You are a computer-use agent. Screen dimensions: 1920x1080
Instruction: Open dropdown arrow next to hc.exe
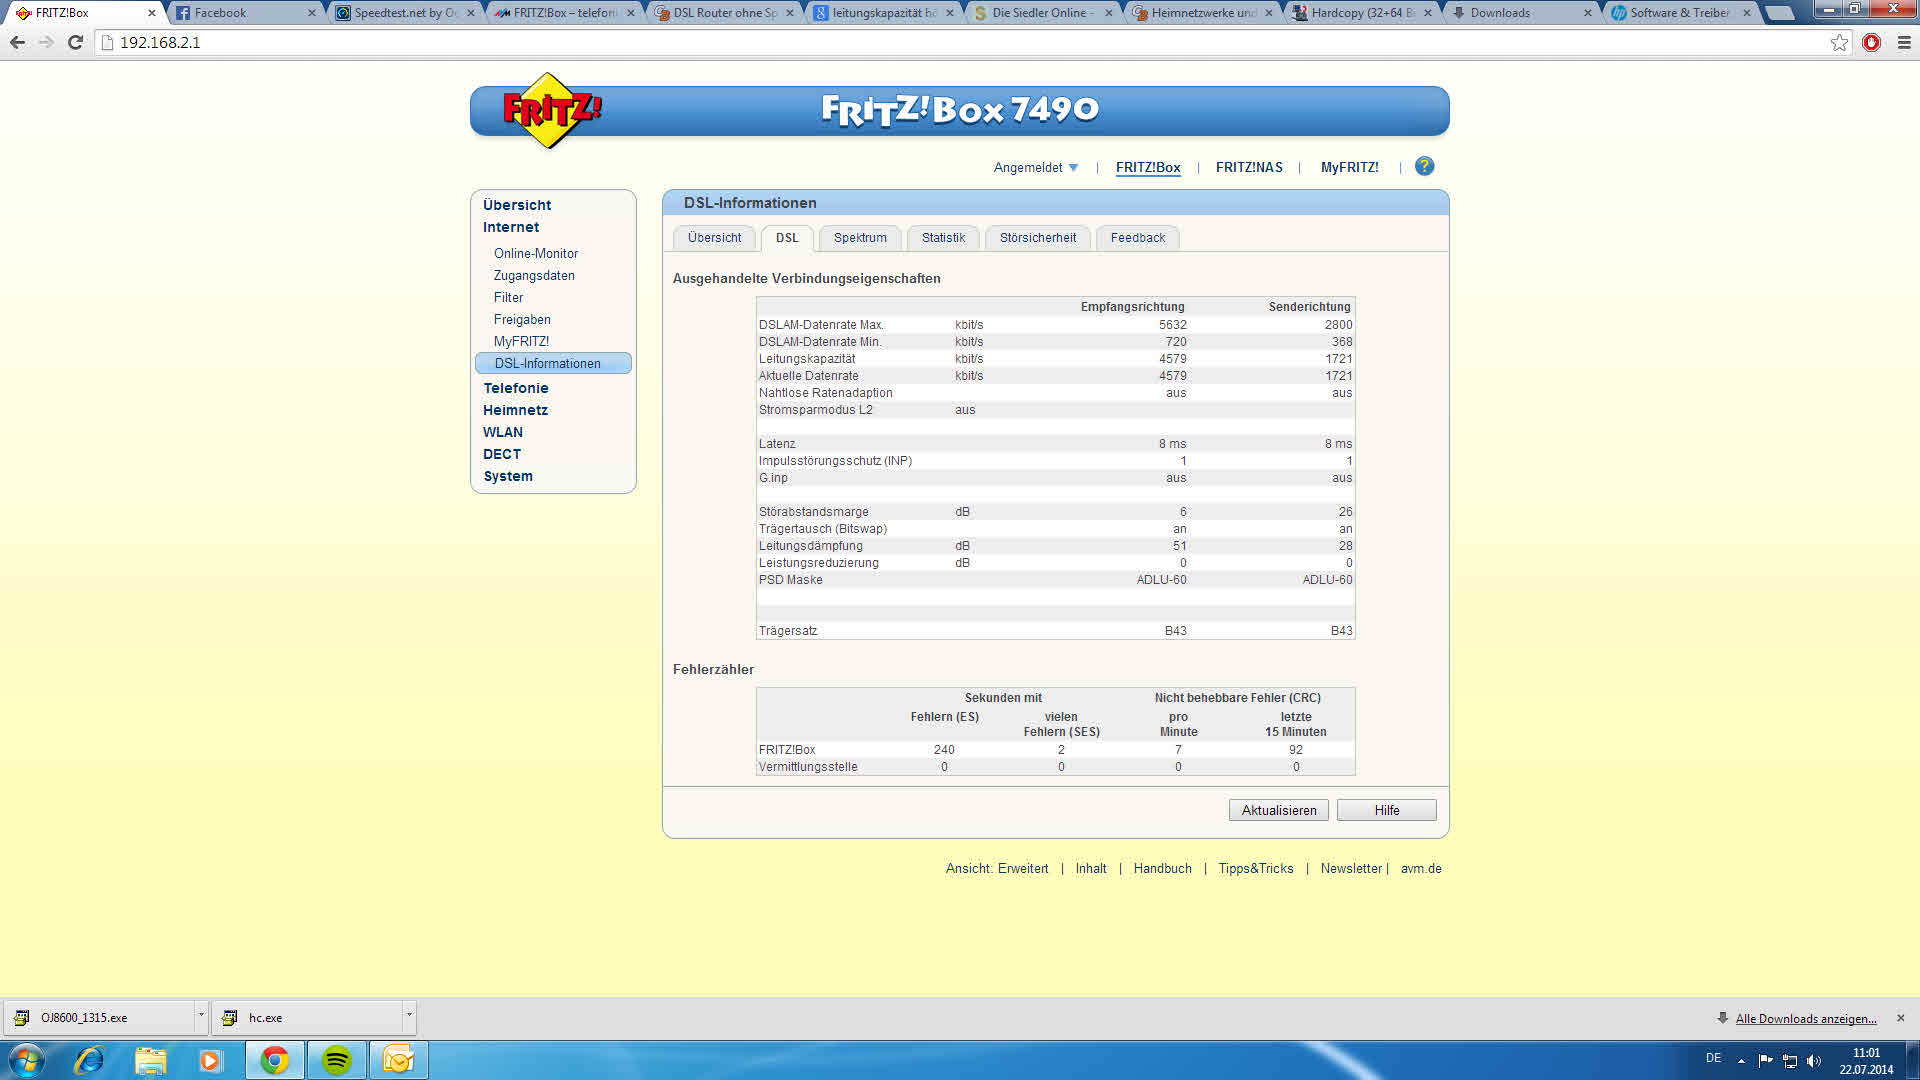pyautogui.click(x=408, y=1016)
